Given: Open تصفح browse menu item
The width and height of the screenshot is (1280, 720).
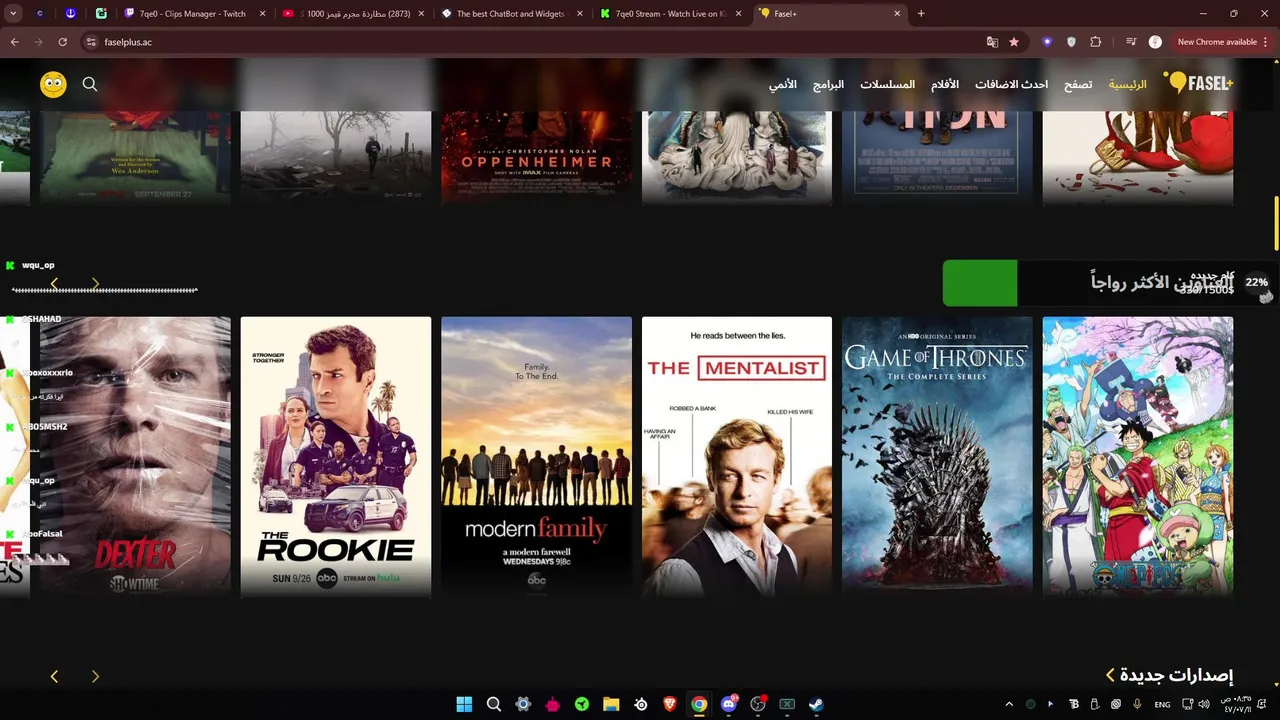Looking at the screenshot, I should pos(1078,84).
